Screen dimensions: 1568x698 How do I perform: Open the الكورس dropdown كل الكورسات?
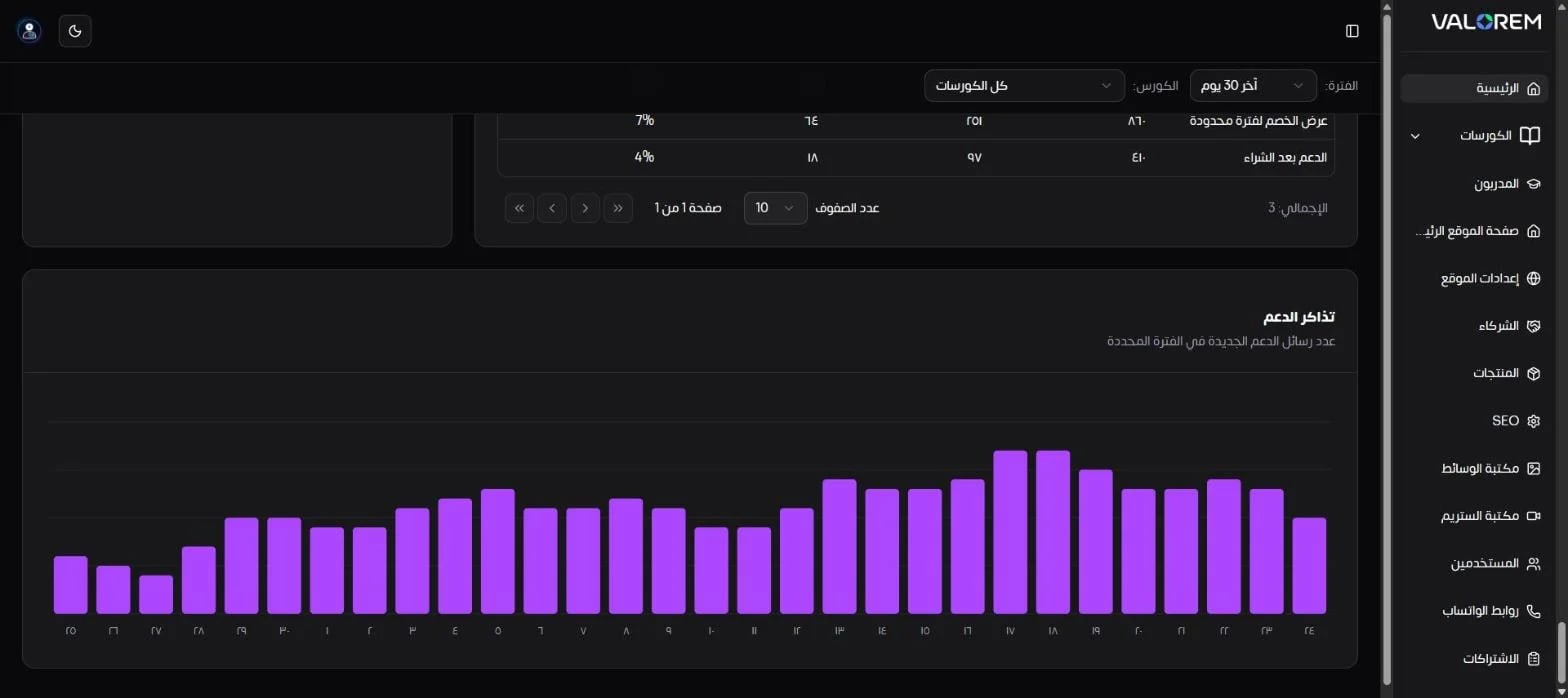point(1024,86)
